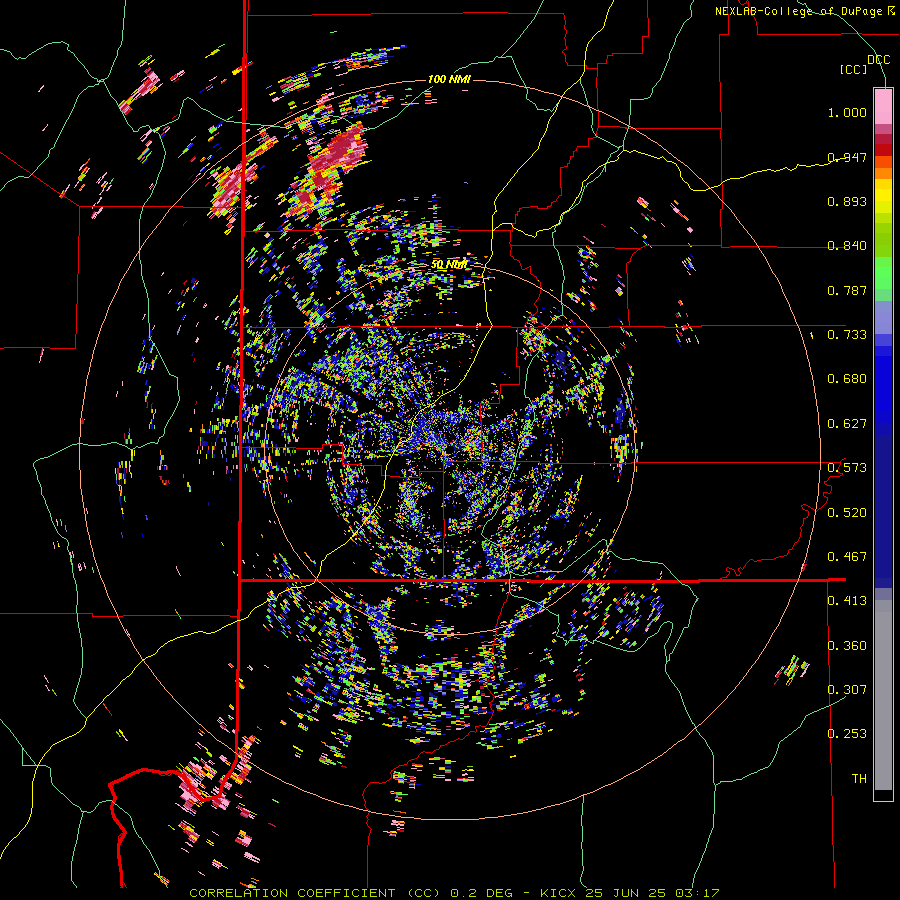
Task: Click the 25 JUN 25 date text
Action: 626,893
